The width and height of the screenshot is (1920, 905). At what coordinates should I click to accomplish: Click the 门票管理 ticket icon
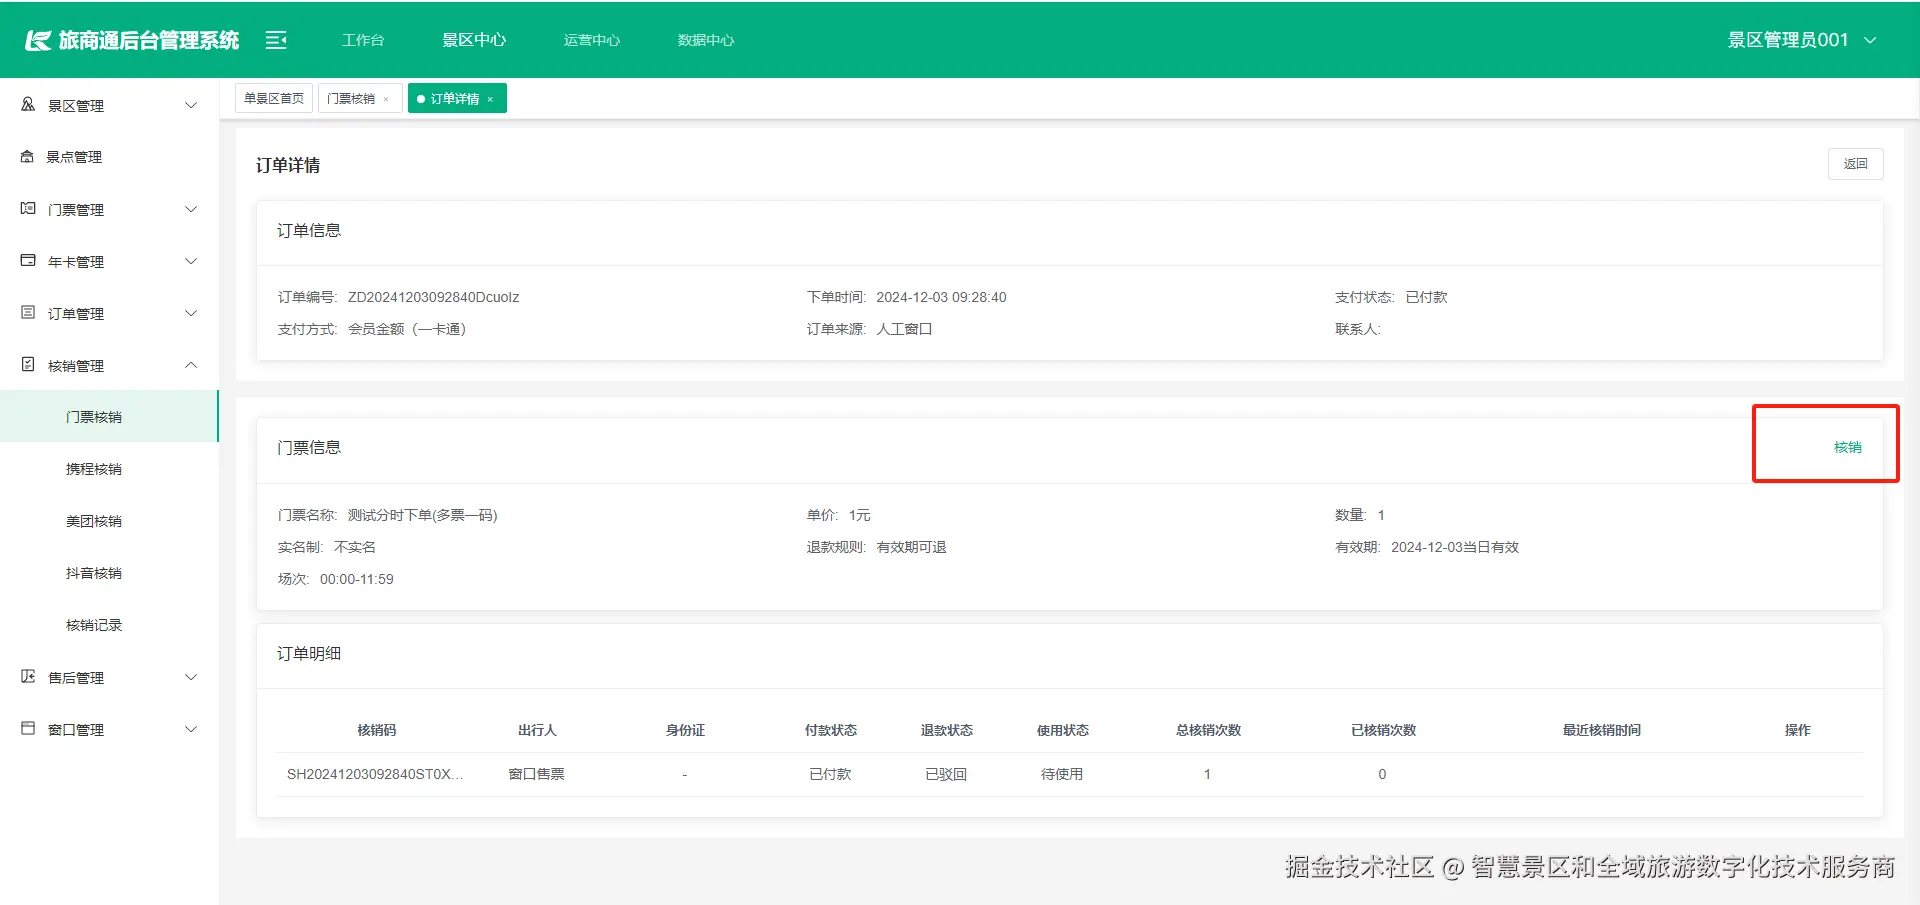[x=28, y=209]
